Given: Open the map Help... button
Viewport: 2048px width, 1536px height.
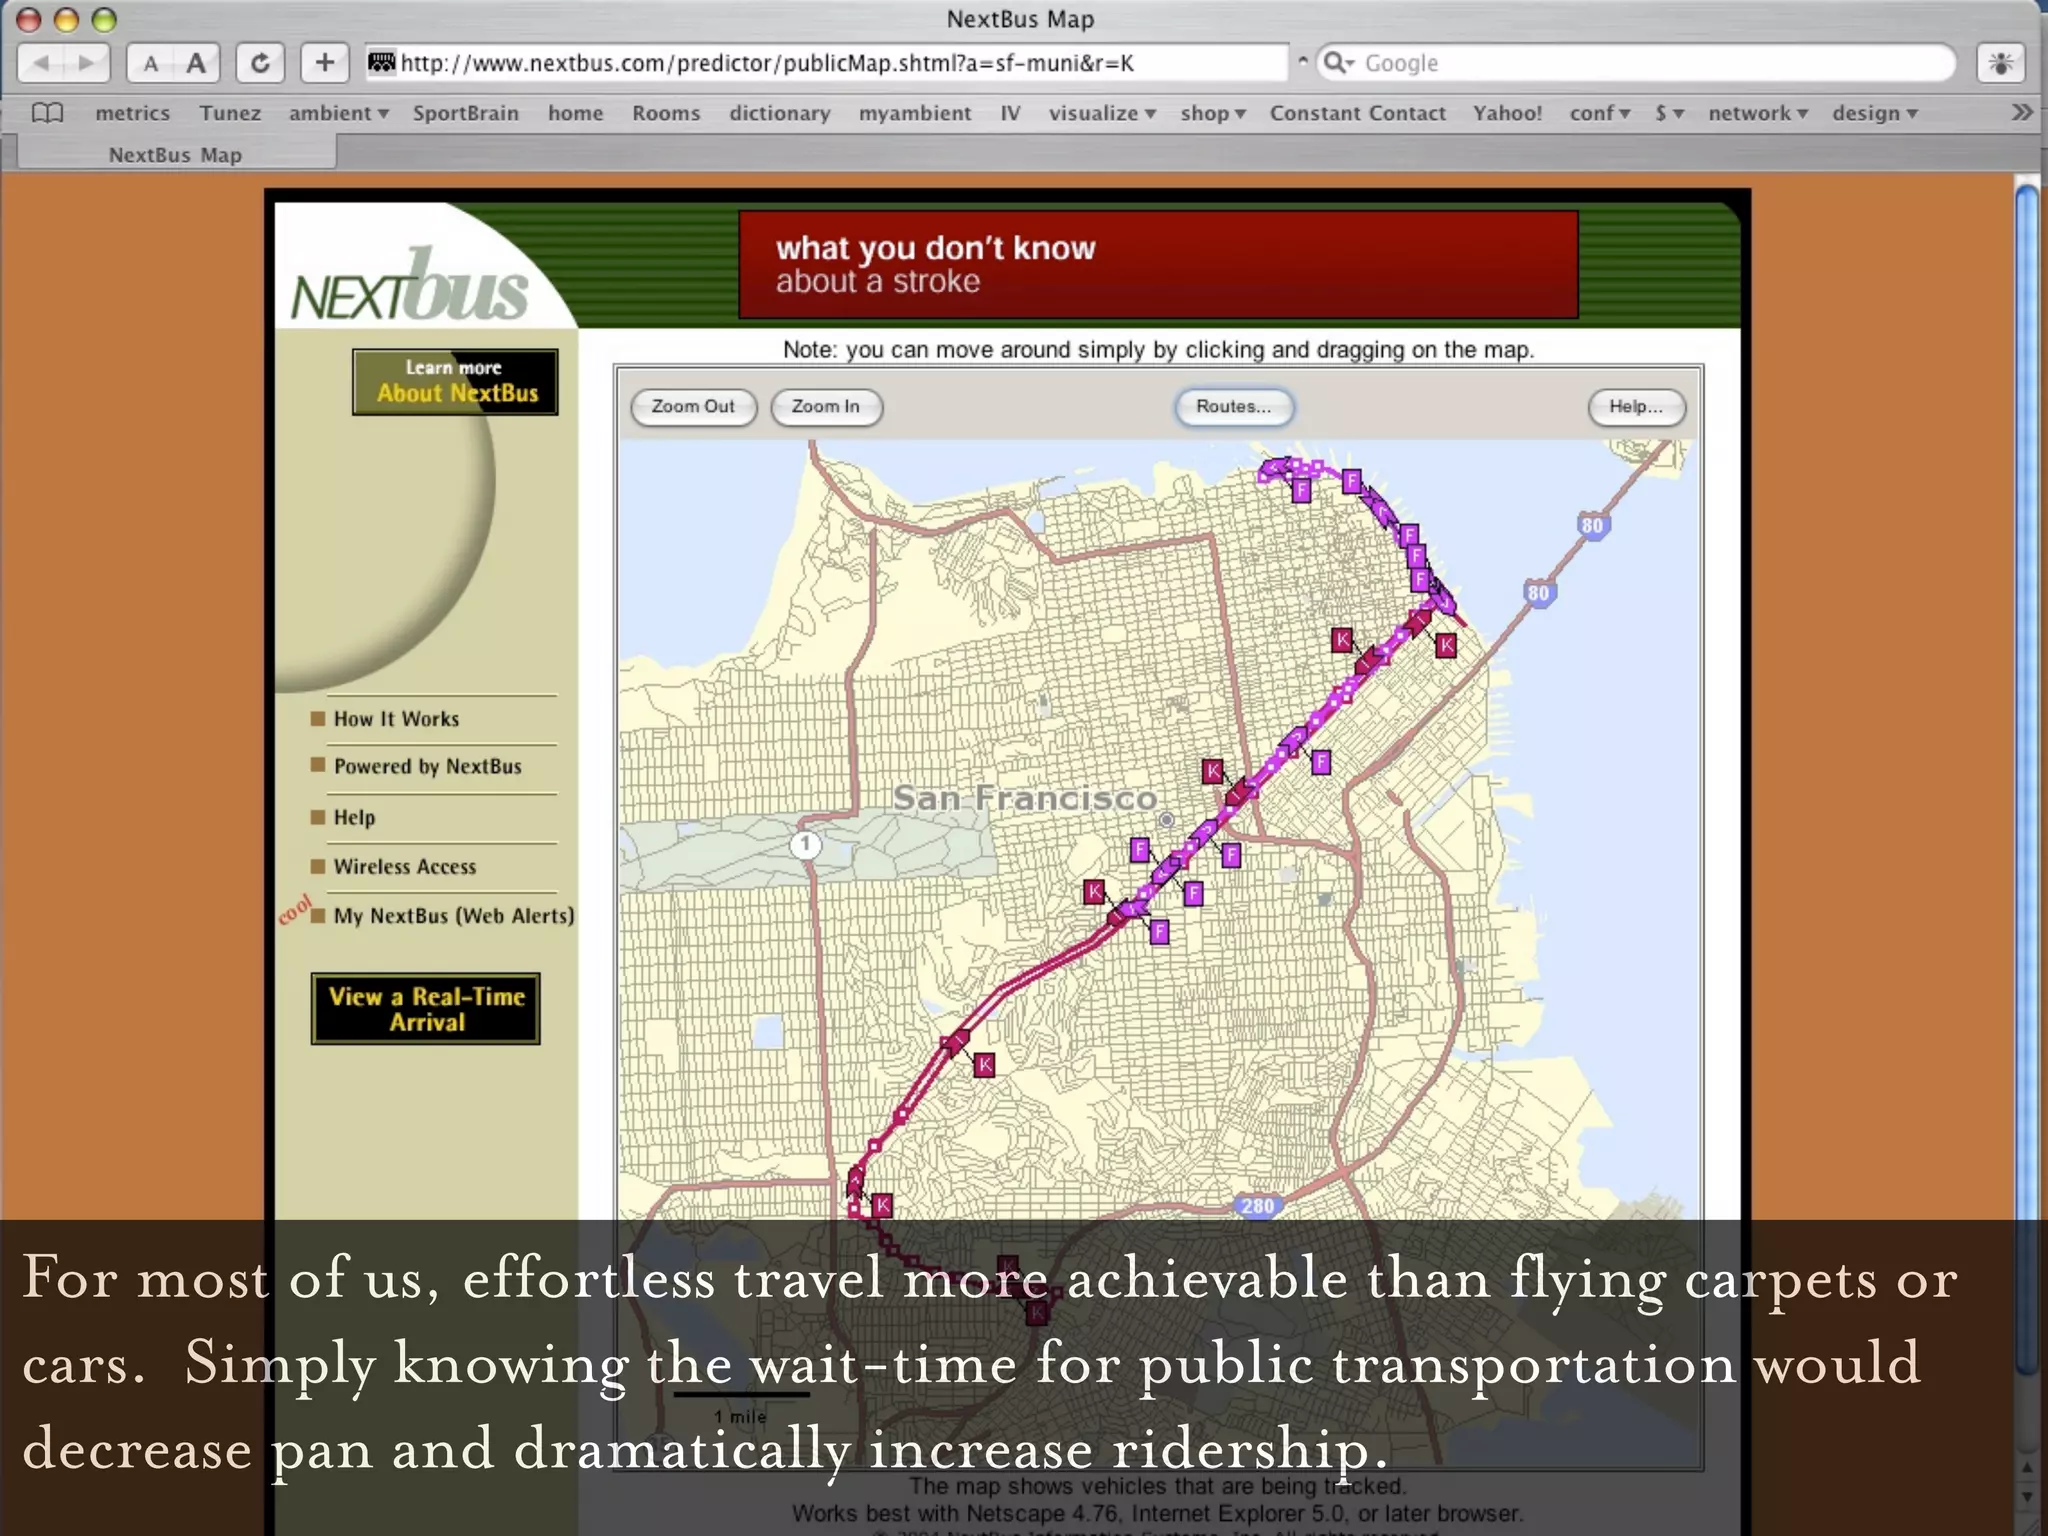Looking at the screenshot, I should coord(1636,407).
